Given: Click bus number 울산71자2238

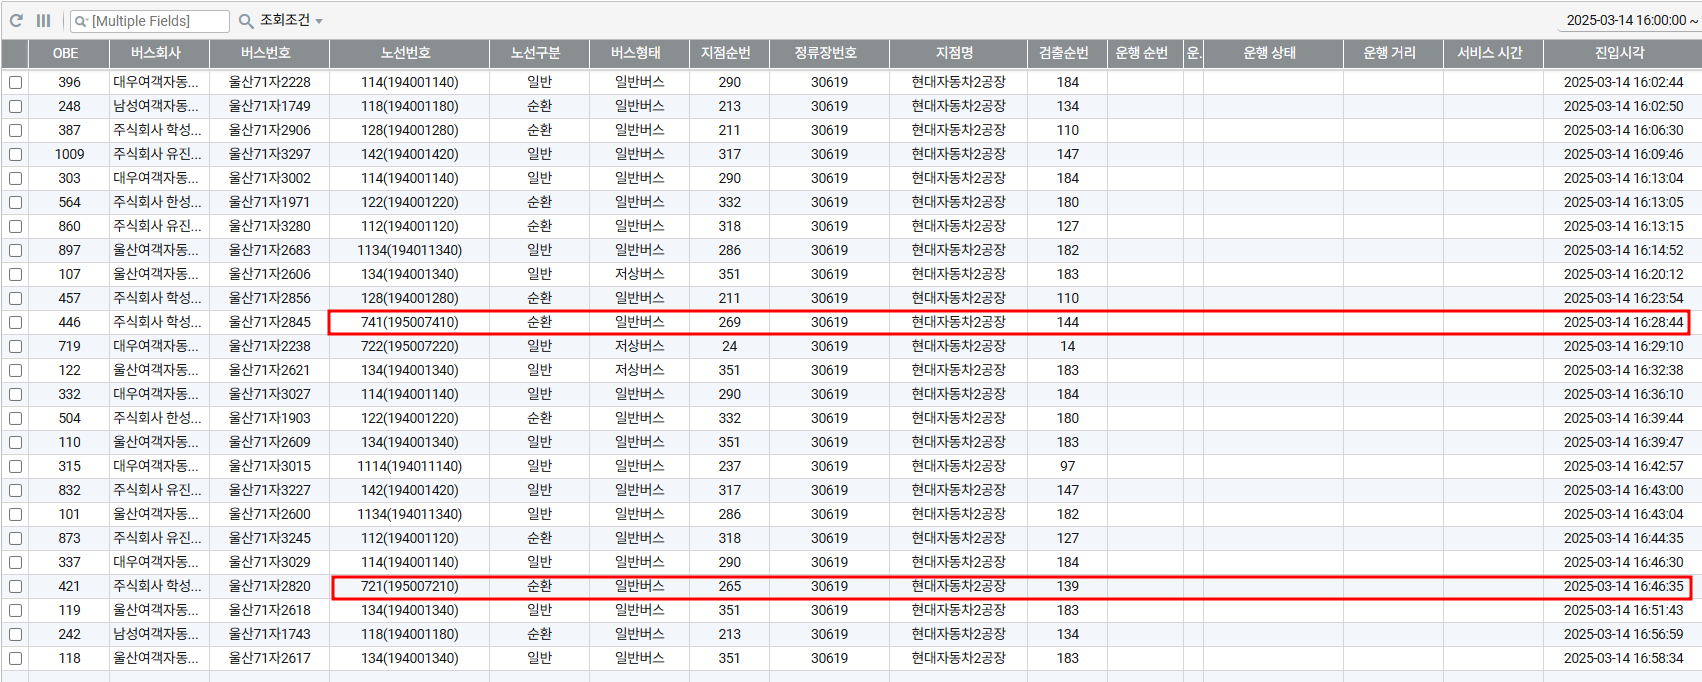Looking at the screenshot, I should pyautogui.click(x=270, y=346).
